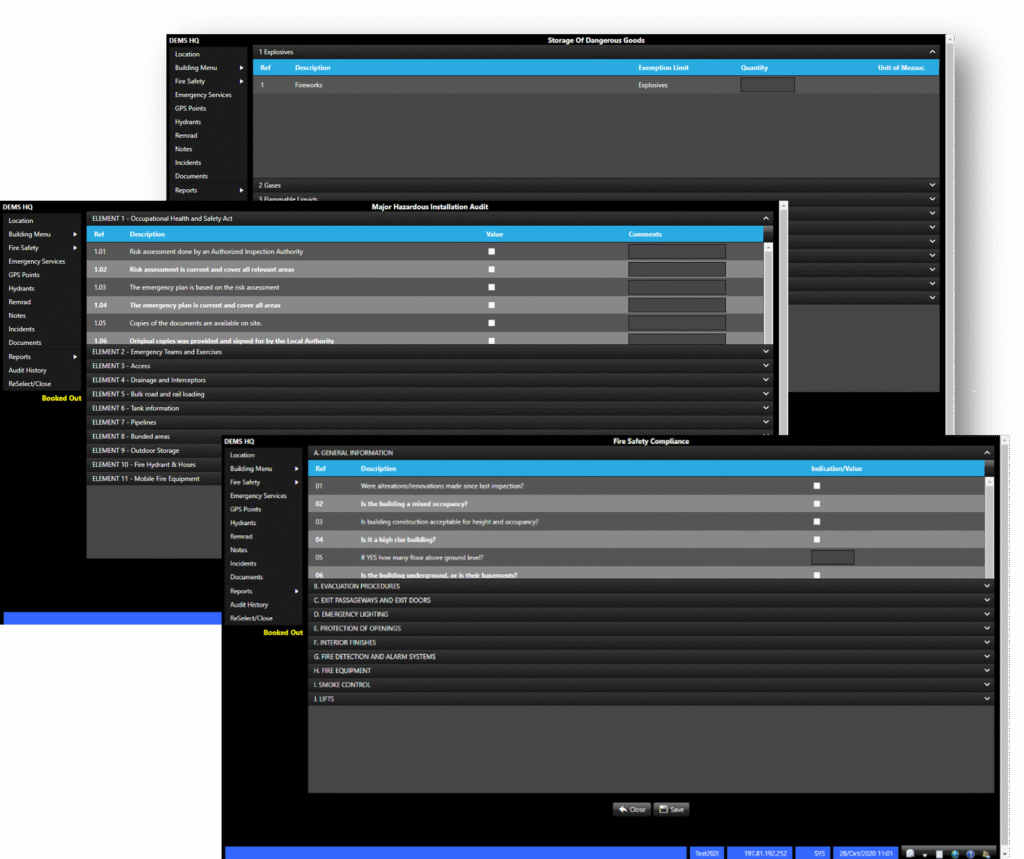Expand the D. EMERGENCY LIGHTING section

[x=650, y=614]
